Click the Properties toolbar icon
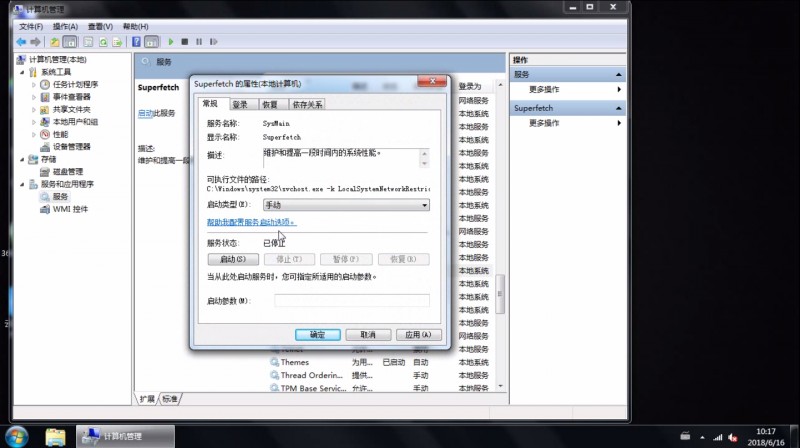 [88, 42]
